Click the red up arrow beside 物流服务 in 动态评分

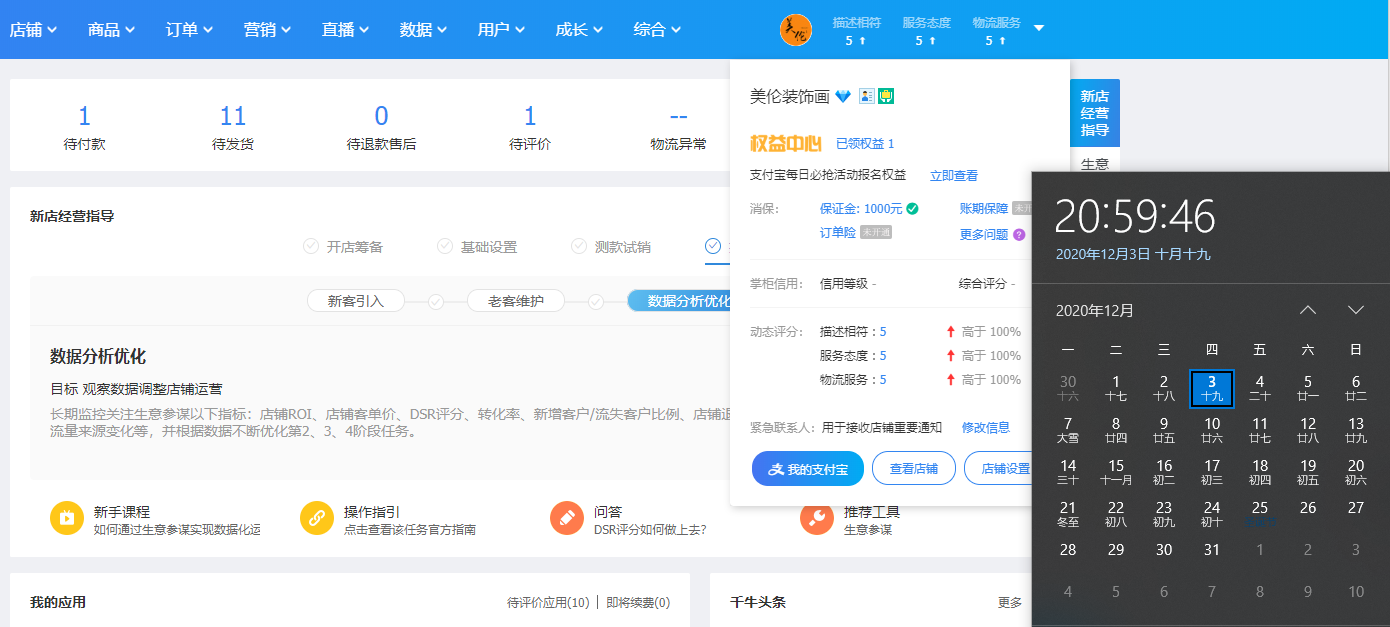[951, 380]
